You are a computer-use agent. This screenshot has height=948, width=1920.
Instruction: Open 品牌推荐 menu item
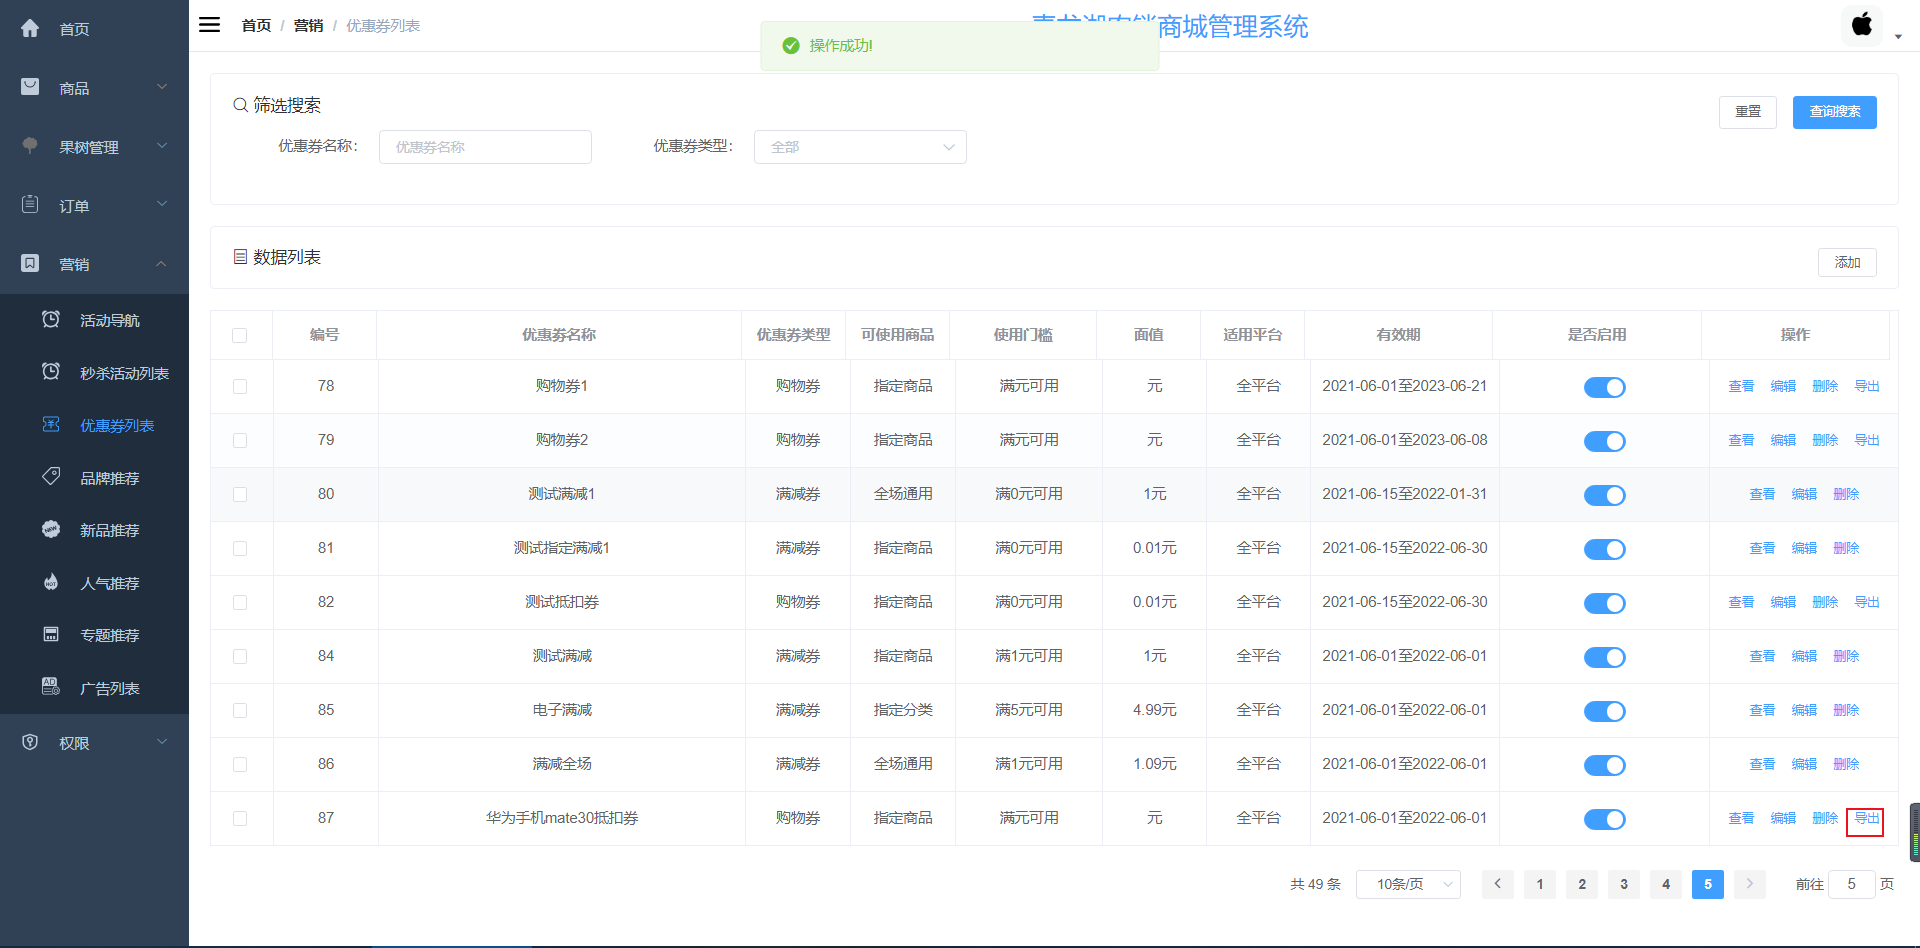coord(94,478)
